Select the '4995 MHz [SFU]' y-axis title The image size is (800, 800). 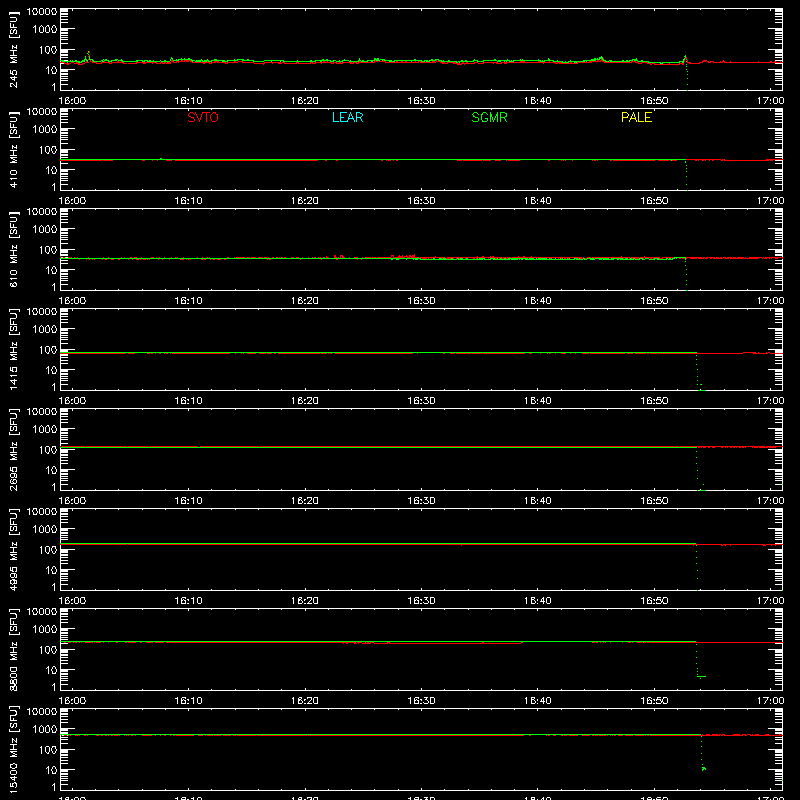click(13, 549)
